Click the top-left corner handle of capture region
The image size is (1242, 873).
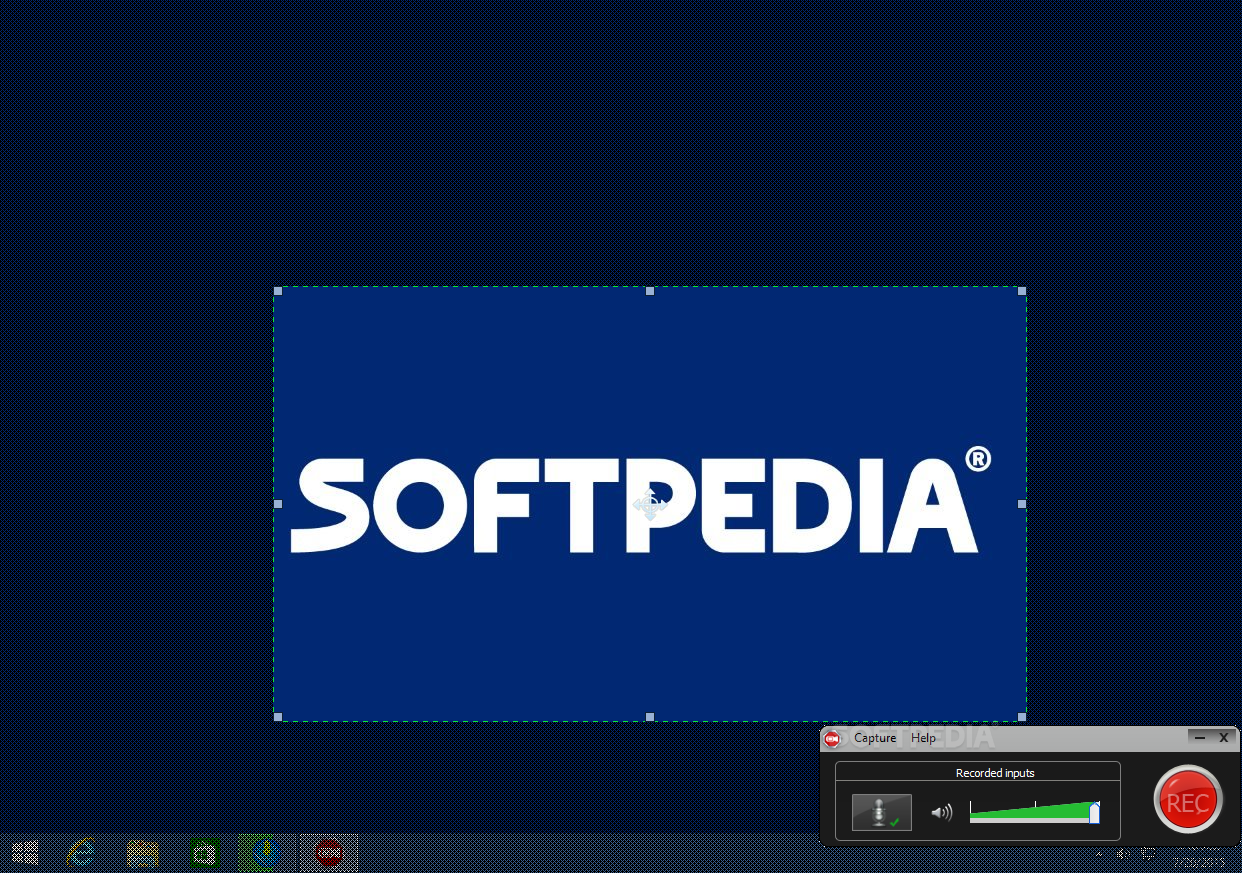tap(278, 291)
